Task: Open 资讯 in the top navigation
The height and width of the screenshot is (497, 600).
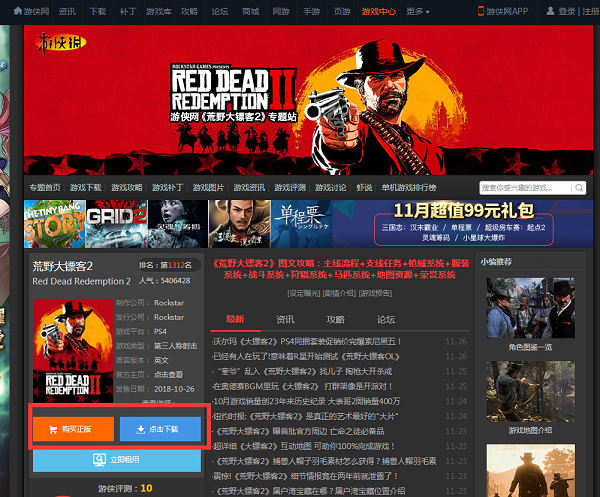Action: click(x=67, y=11)
